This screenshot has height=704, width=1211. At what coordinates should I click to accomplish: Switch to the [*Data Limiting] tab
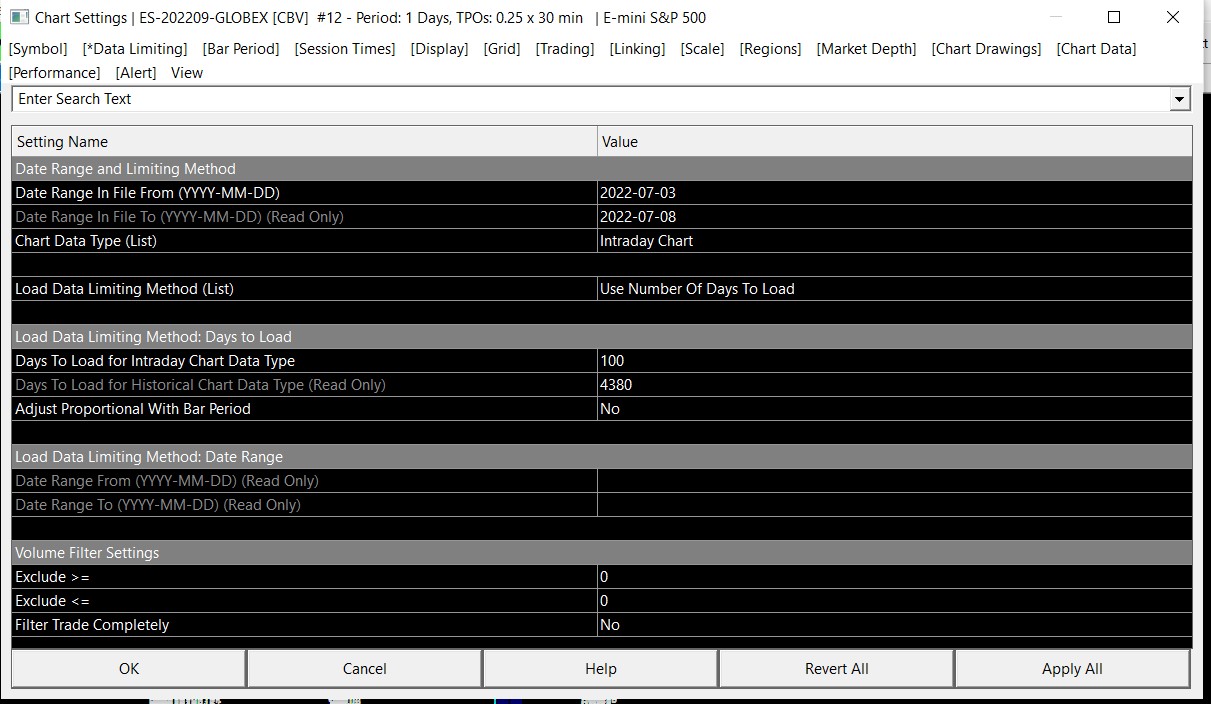click(135, 49)
